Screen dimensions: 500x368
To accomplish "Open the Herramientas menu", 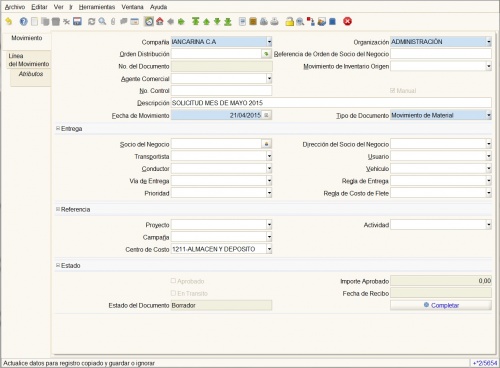I will coord(97,7).
